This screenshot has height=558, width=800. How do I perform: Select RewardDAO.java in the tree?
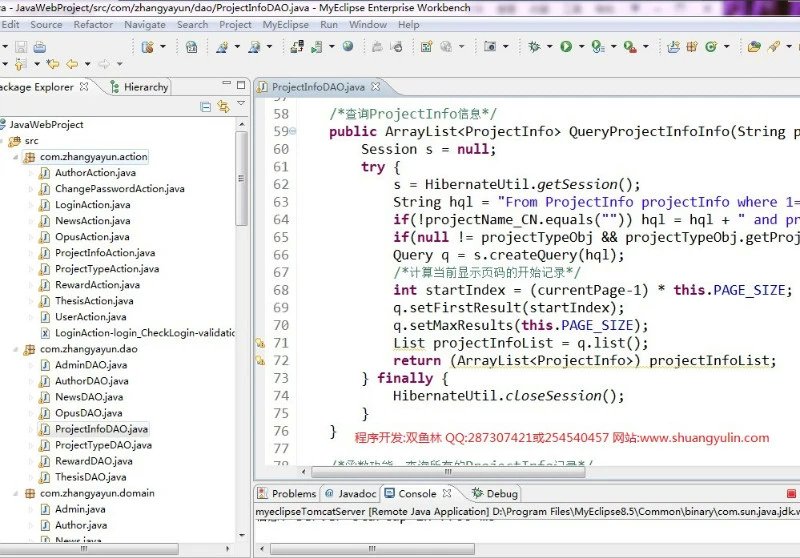coord(94,461)
